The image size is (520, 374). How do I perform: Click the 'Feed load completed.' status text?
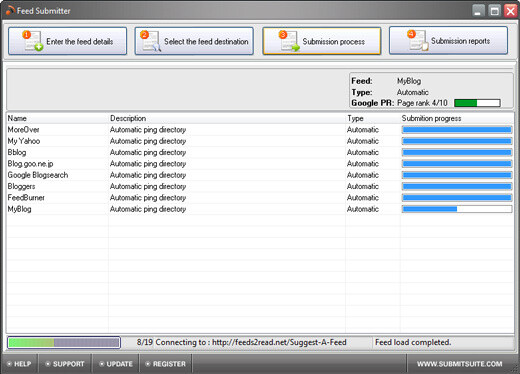[413, 342]
